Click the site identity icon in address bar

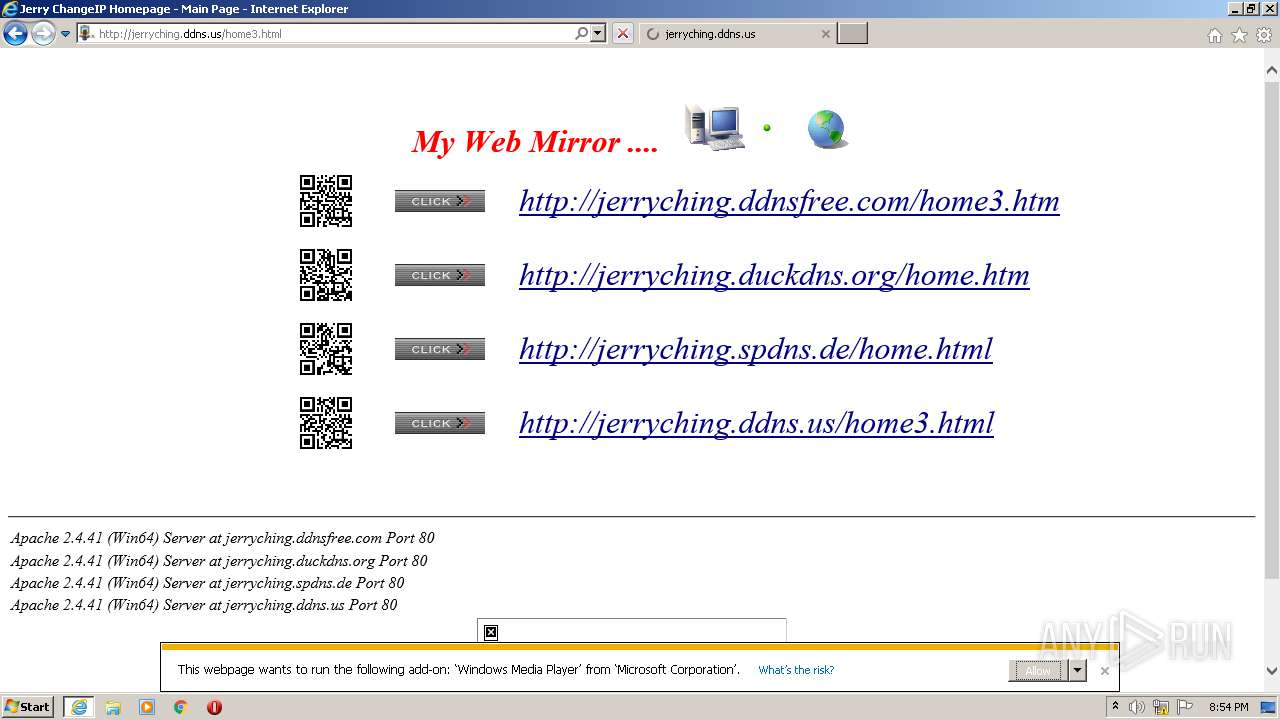(x=86, y=33)
